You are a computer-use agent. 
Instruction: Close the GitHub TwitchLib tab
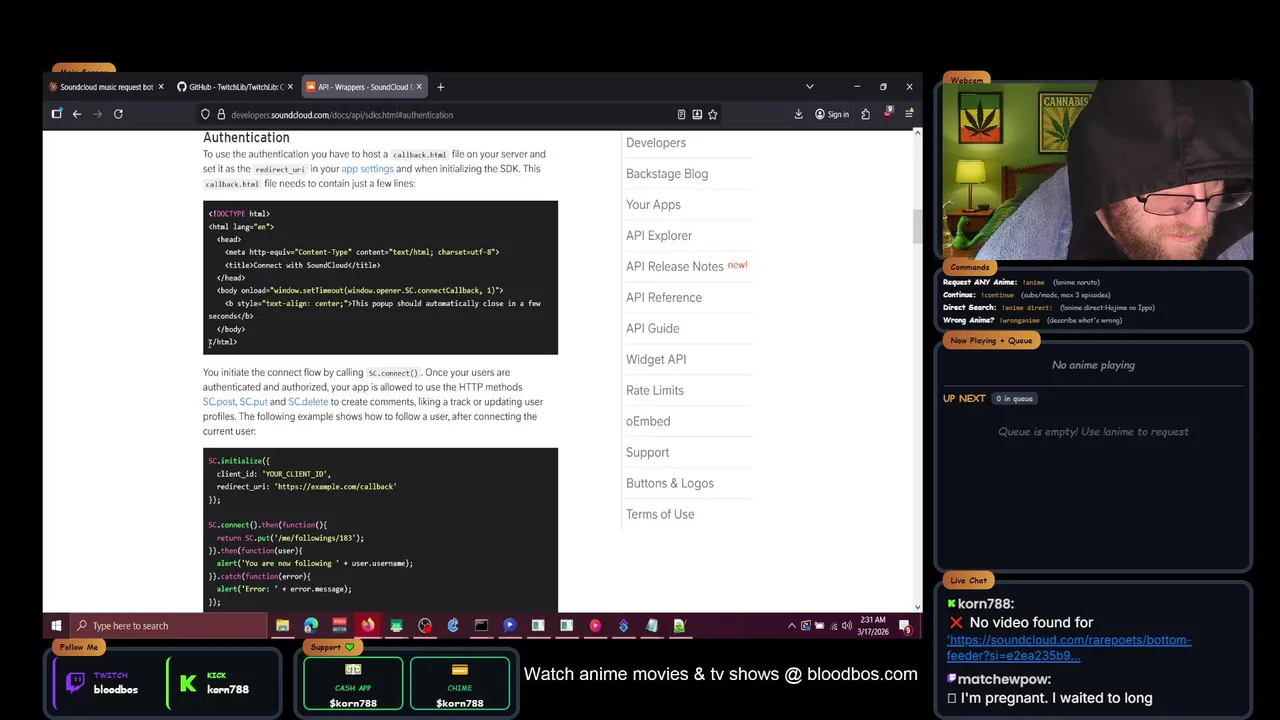[290, 87]
